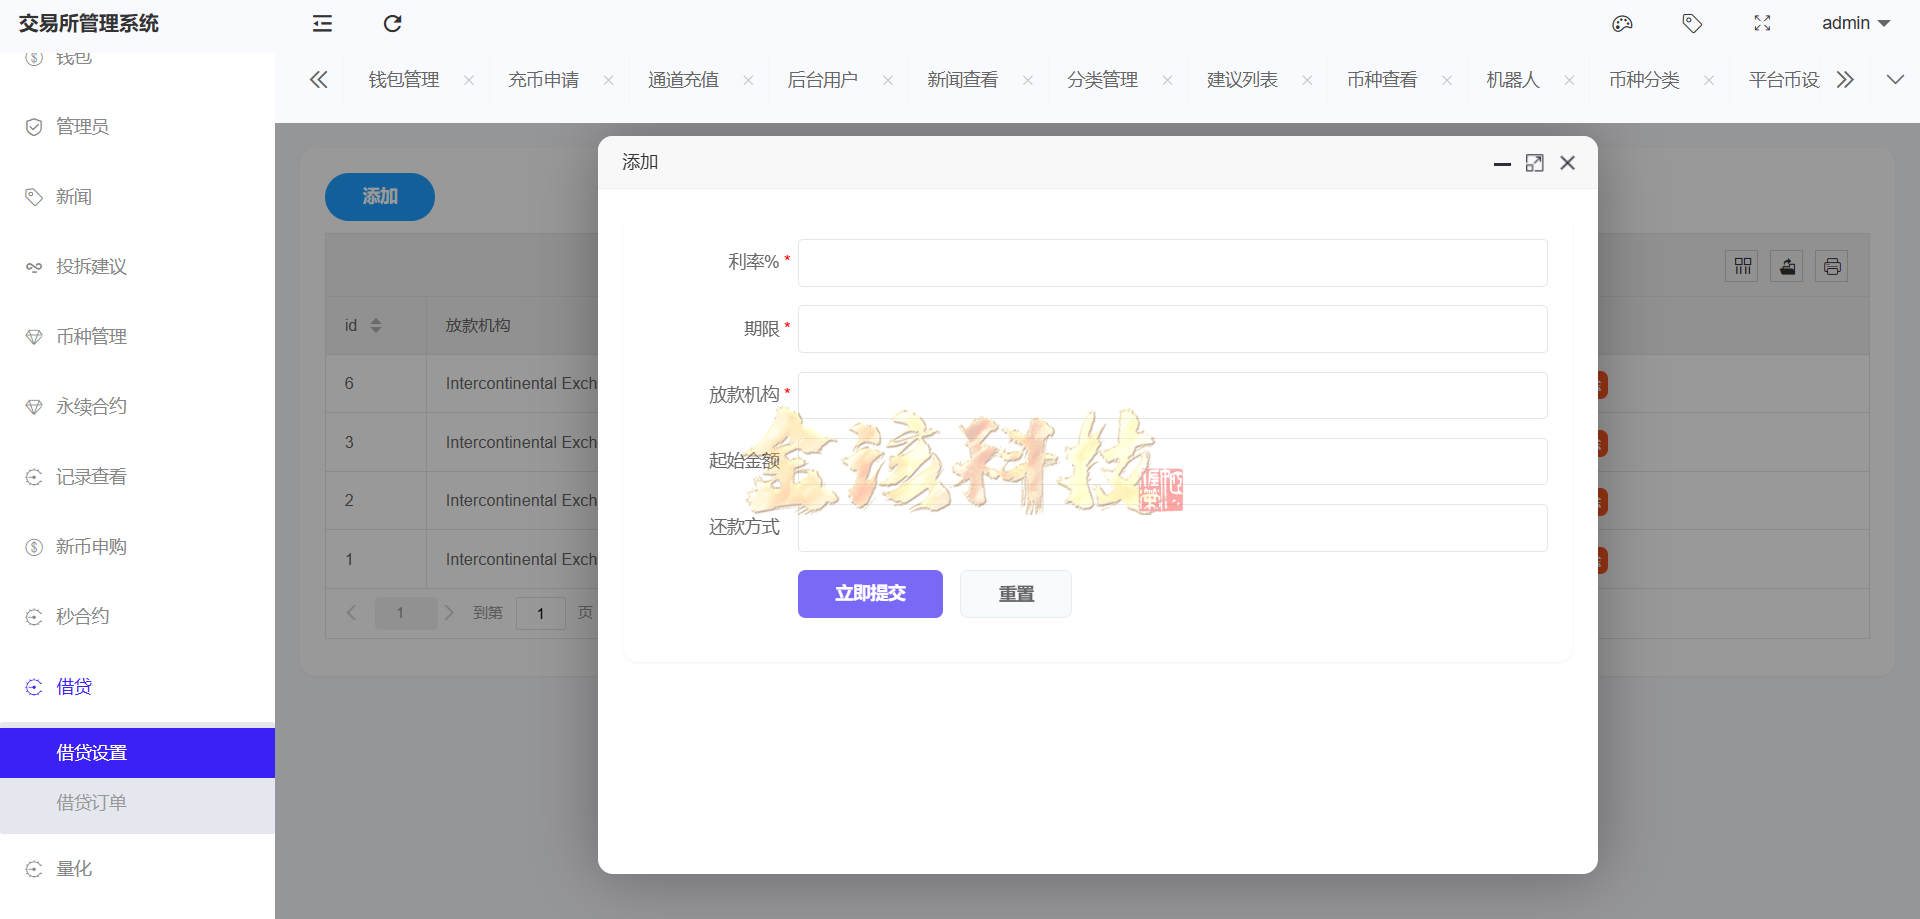
Task: Print the table
Action: 1832,266
